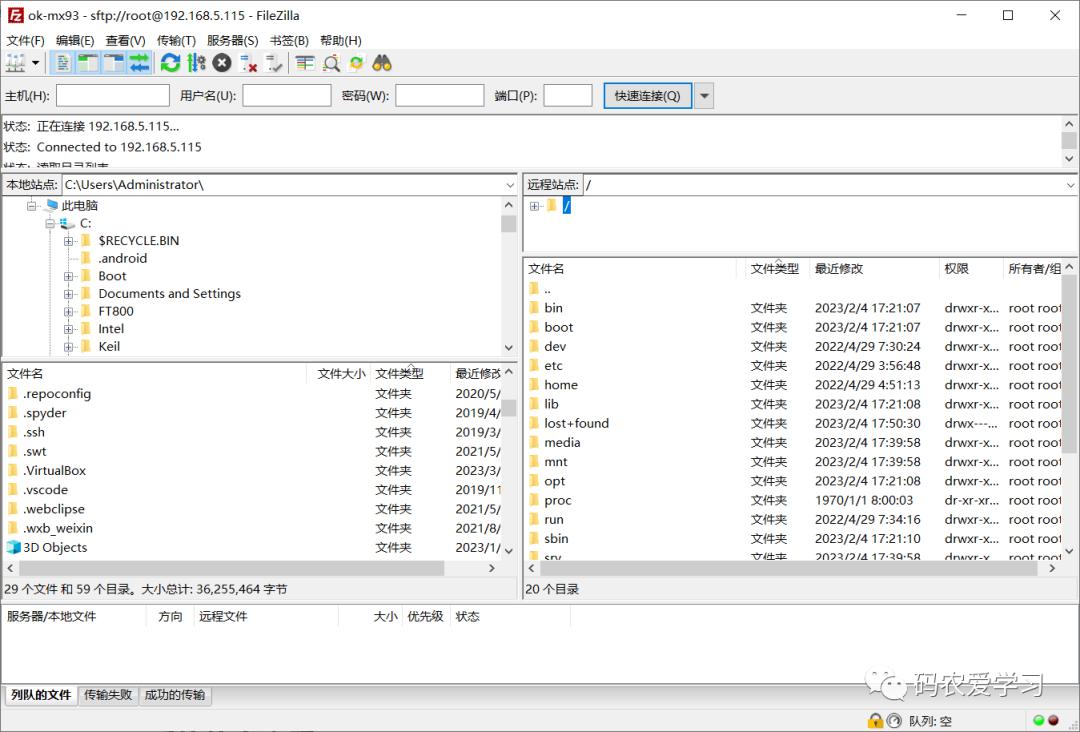The image size is (1080, 732).
Task: Open the Site Manager icon
Action: [15, 63]
